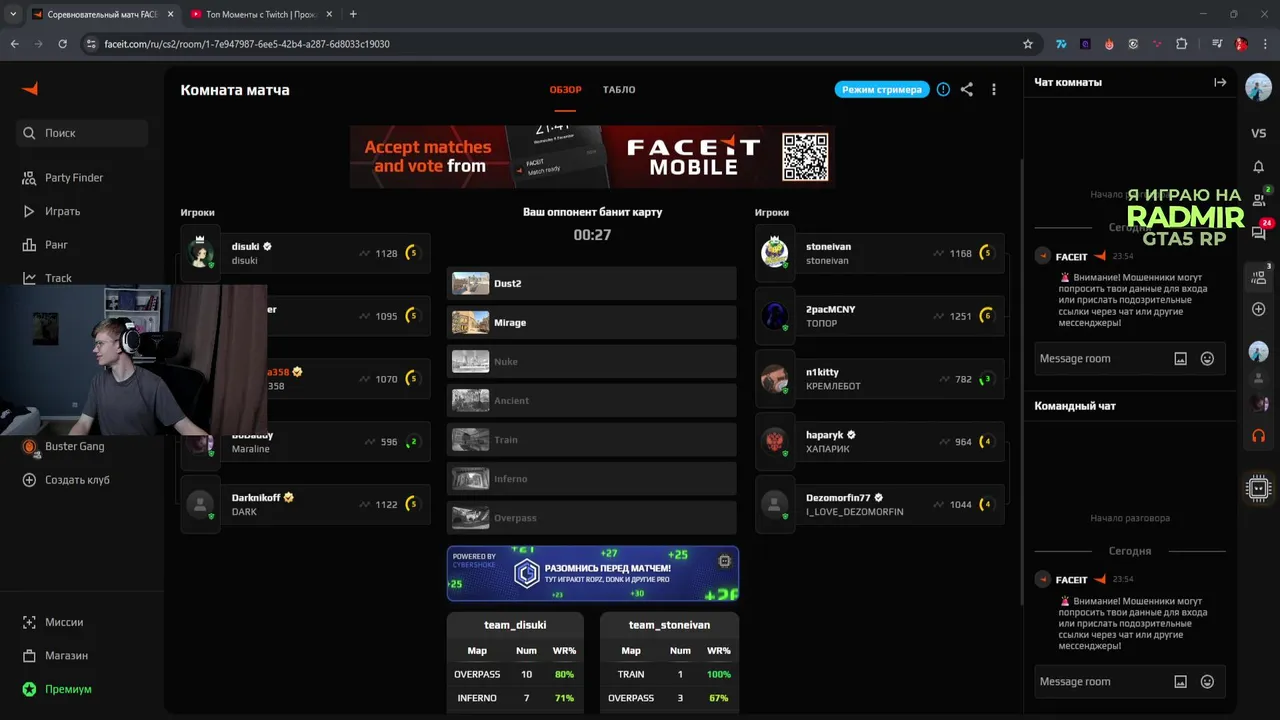Image resolution: width=1280 pixels, height=720 pixels.
Task: Open the party icon with badge 3
Action: [1258, 277]
